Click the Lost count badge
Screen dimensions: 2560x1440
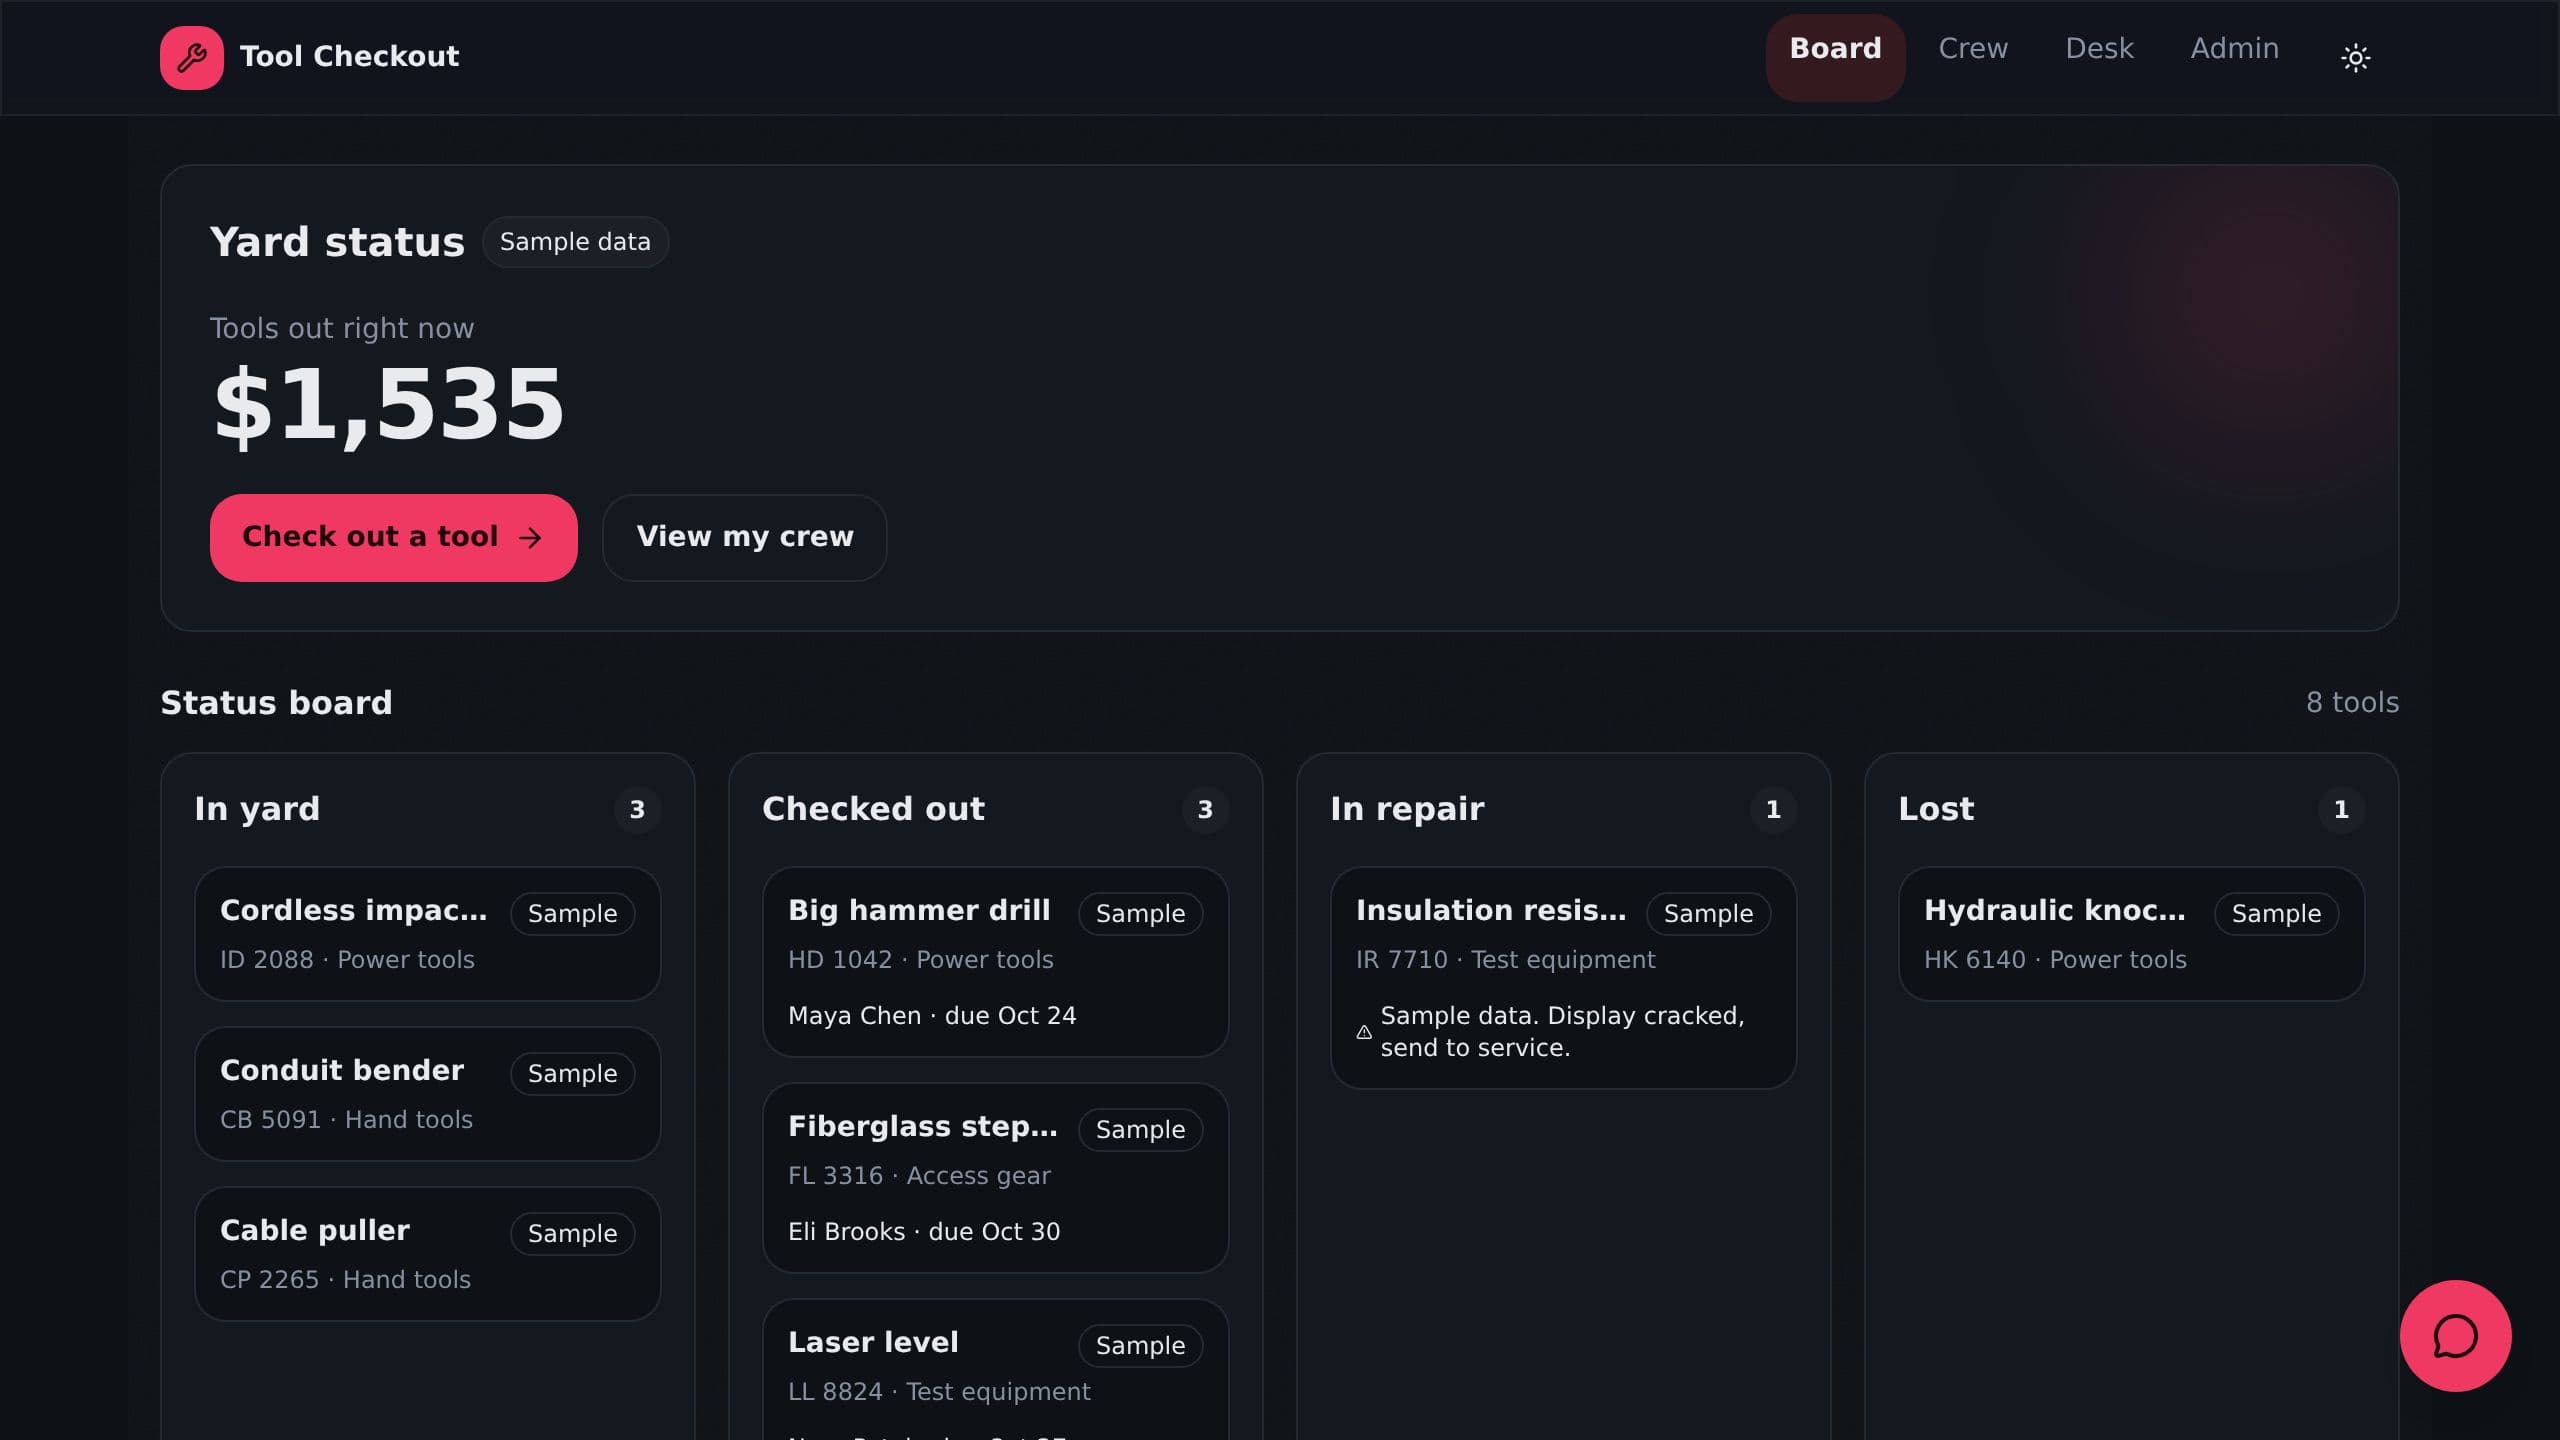(x=2341, y=809)
